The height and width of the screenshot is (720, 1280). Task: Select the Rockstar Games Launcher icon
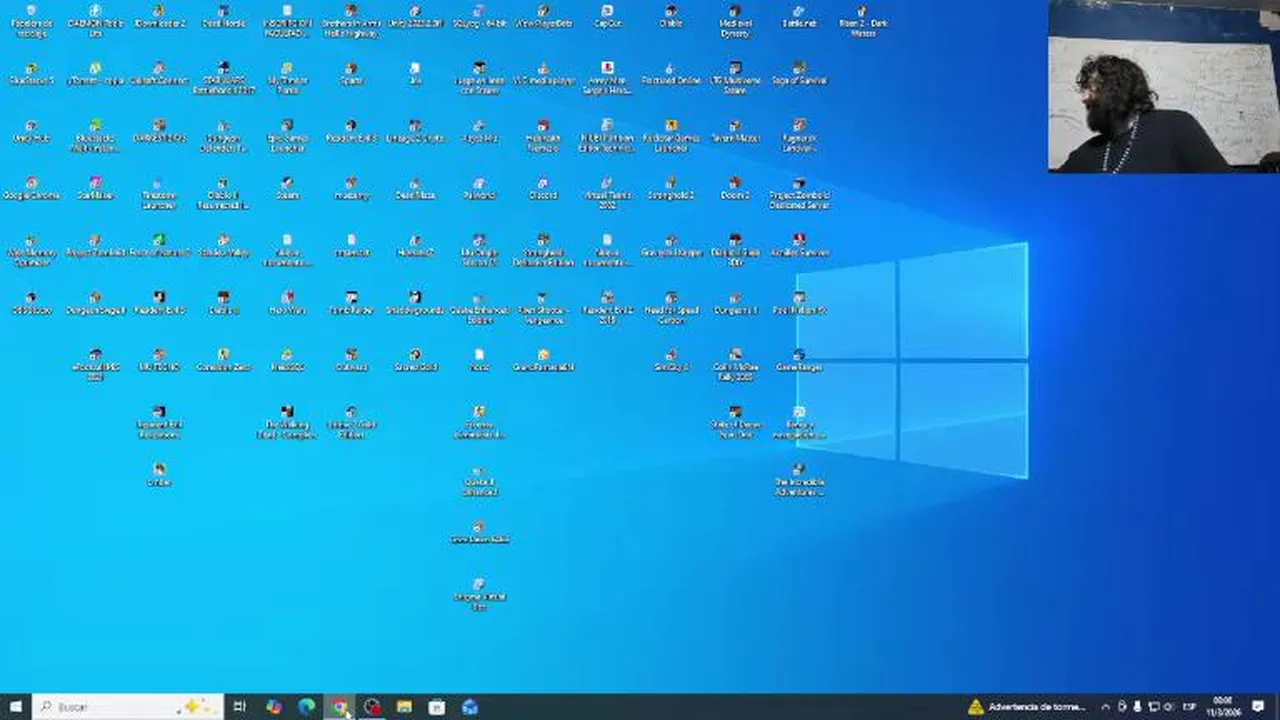pos(671,135)
